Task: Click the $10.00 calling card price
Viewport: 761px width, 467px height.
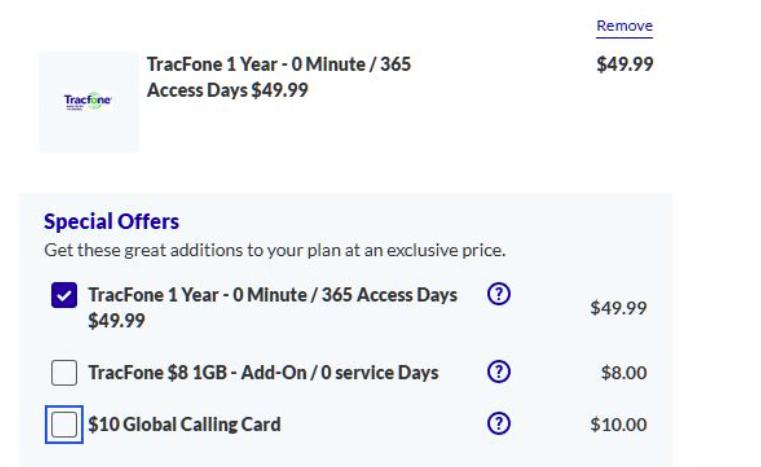Action: tap(618, 425)
